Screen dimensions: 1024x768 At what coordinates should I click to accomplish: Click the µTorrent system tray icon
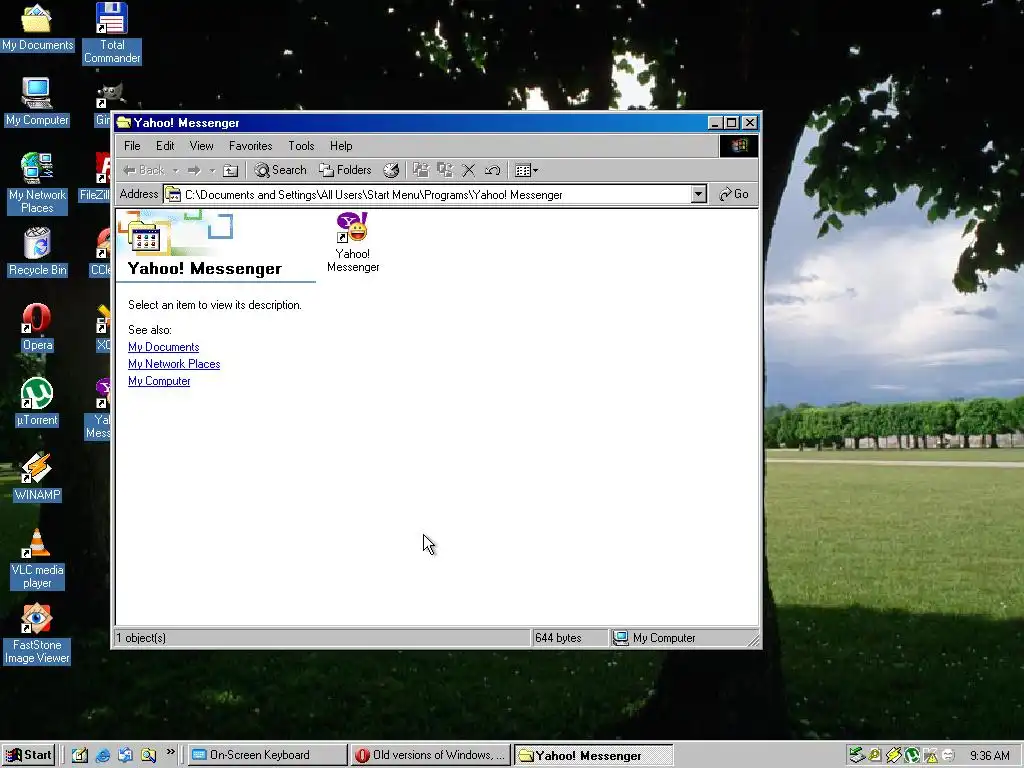click(x=912, y=756)
